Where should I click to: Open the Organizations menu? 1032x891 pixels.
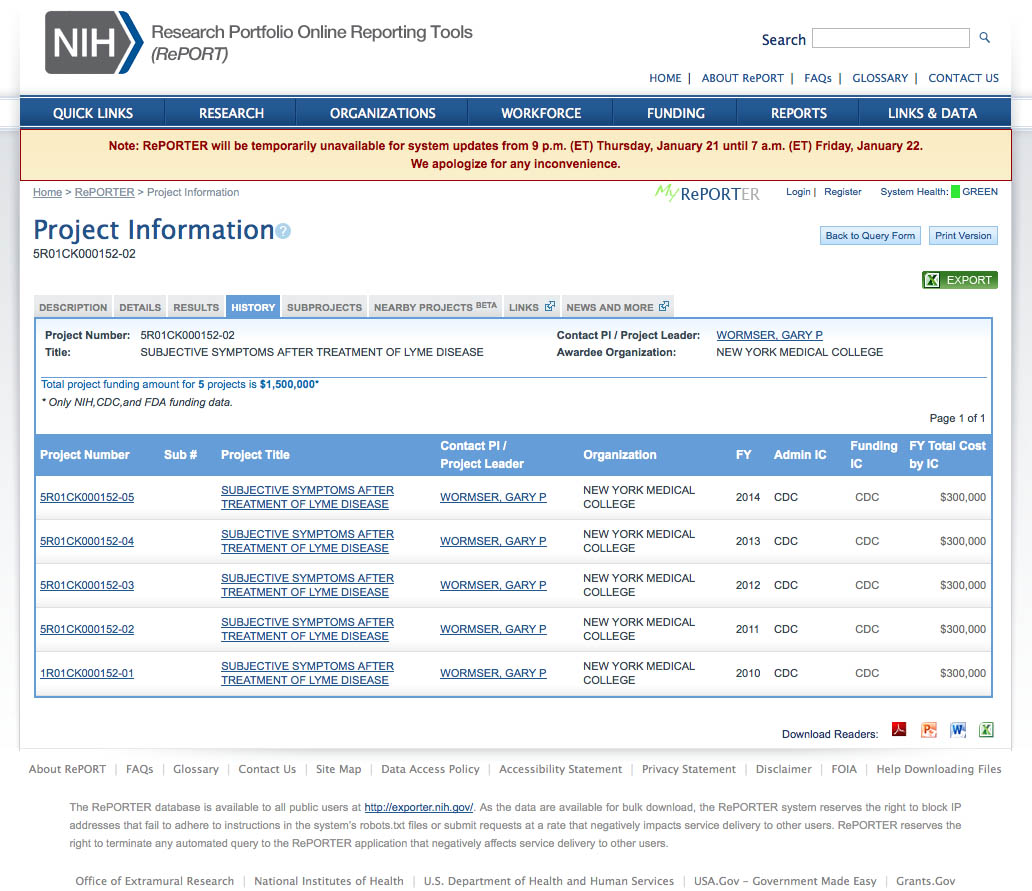coord(382,113)
